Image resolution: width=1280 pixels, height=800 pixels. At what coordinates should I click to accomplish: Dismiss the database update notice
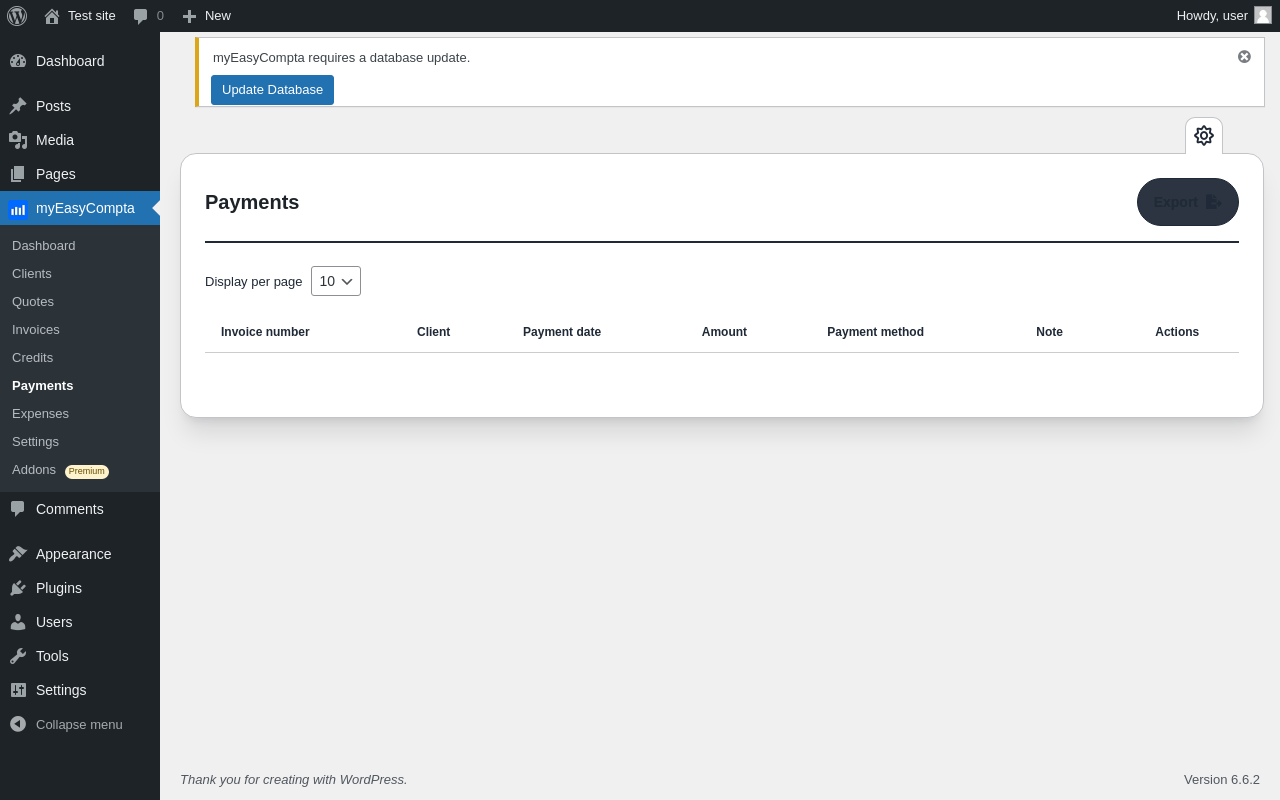(1244, 57)
